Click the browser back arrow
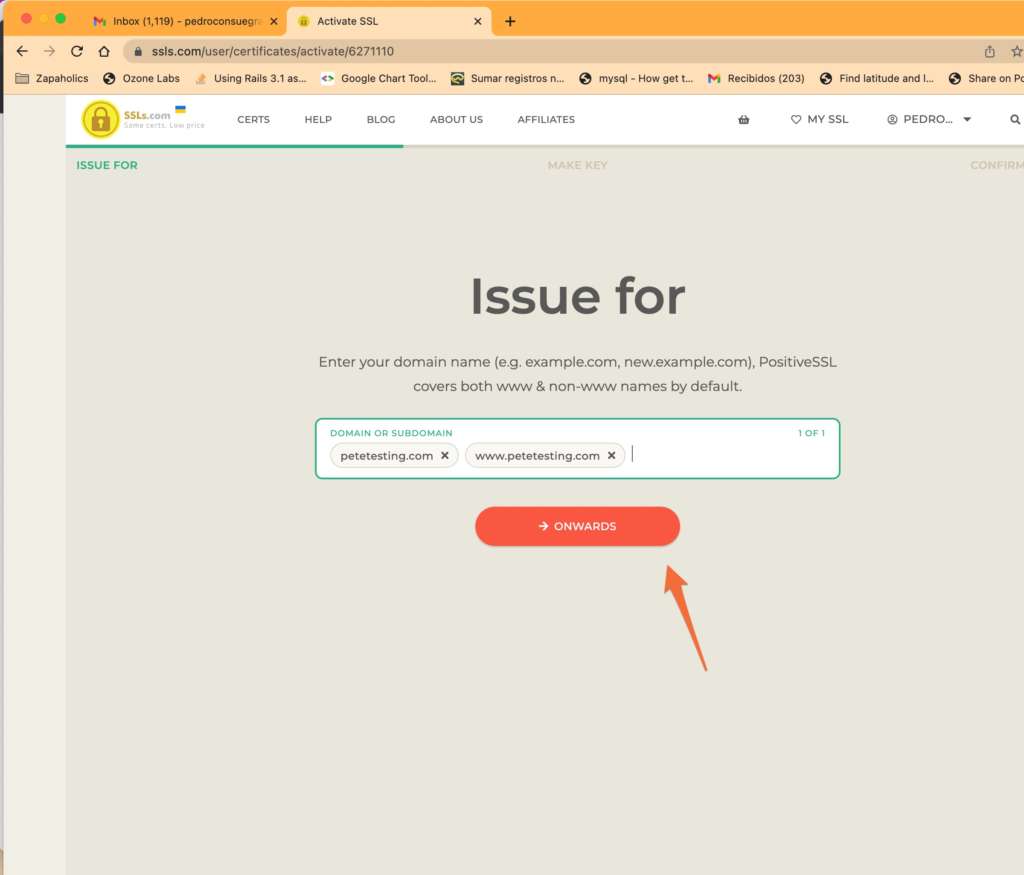This screenshot has height=875, width=1024. (22, 51)
